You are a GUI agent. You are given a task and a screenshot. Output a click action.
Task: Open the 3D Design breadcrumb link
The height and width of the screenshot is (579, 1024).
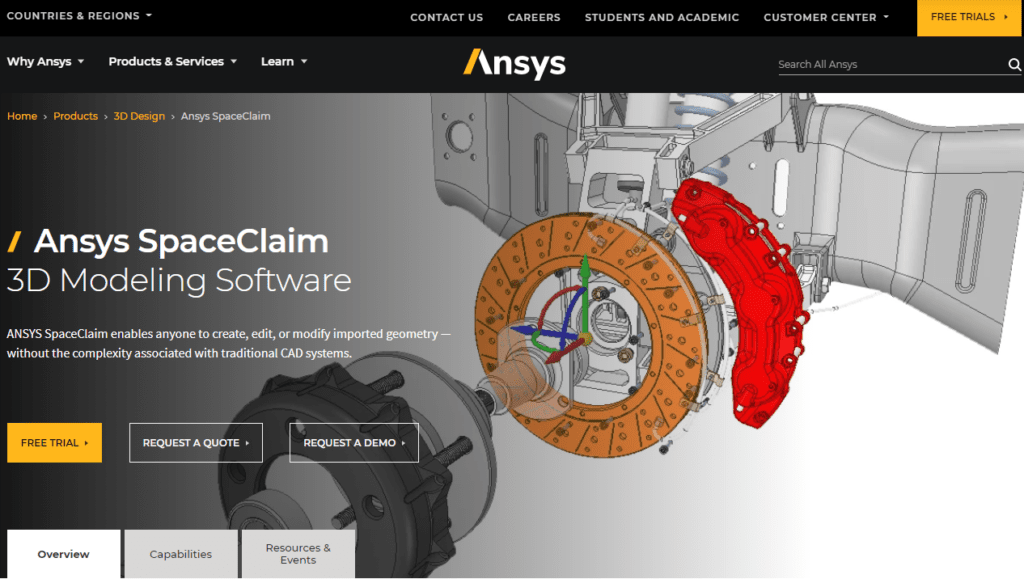click(x=139, y=116)
